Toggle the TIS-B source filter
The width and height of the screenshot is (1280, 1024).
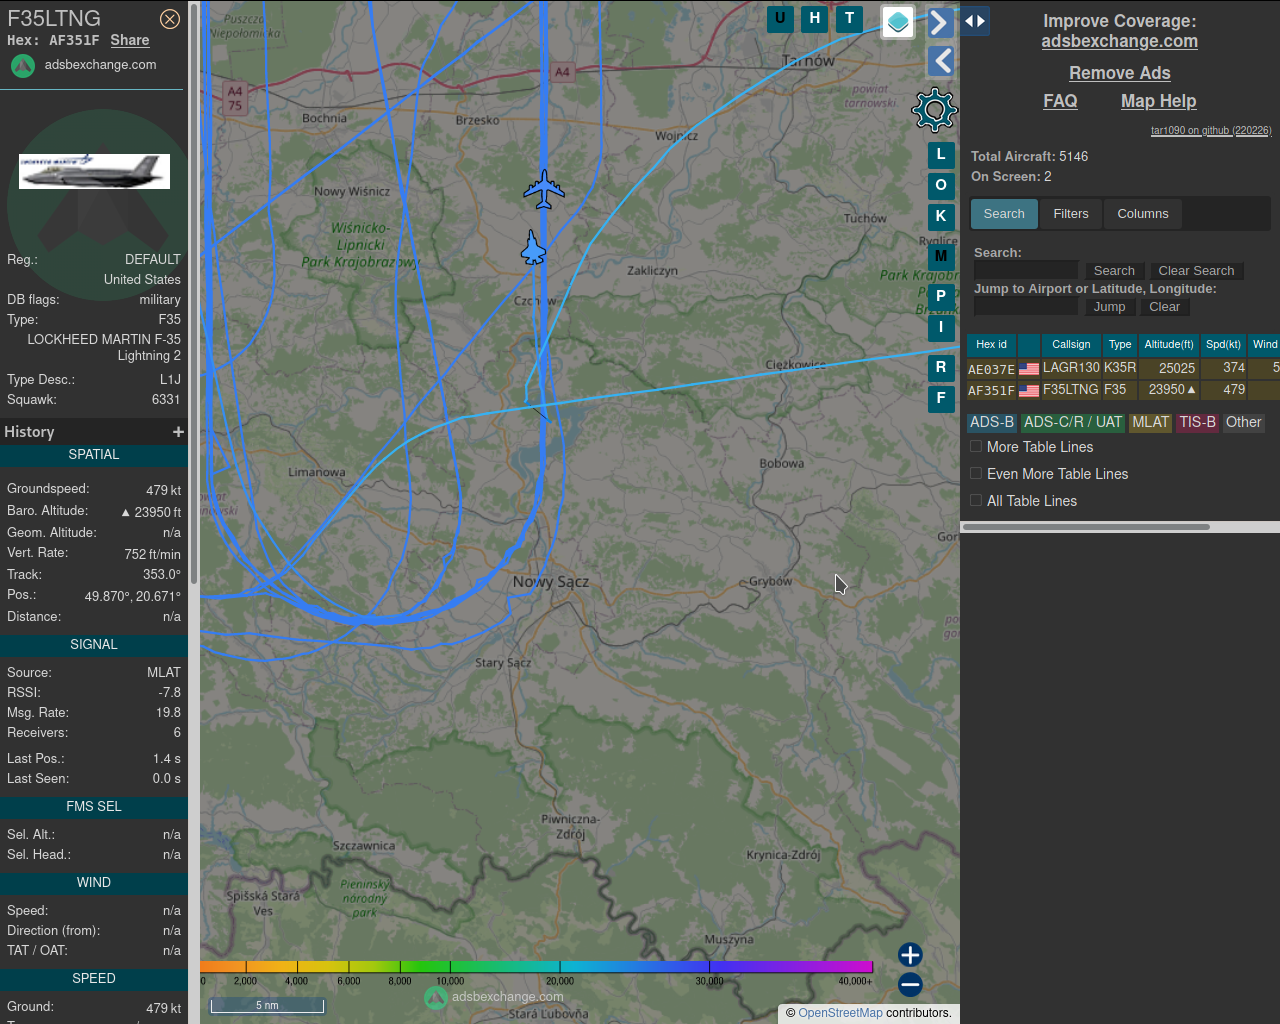point(1197,423)
